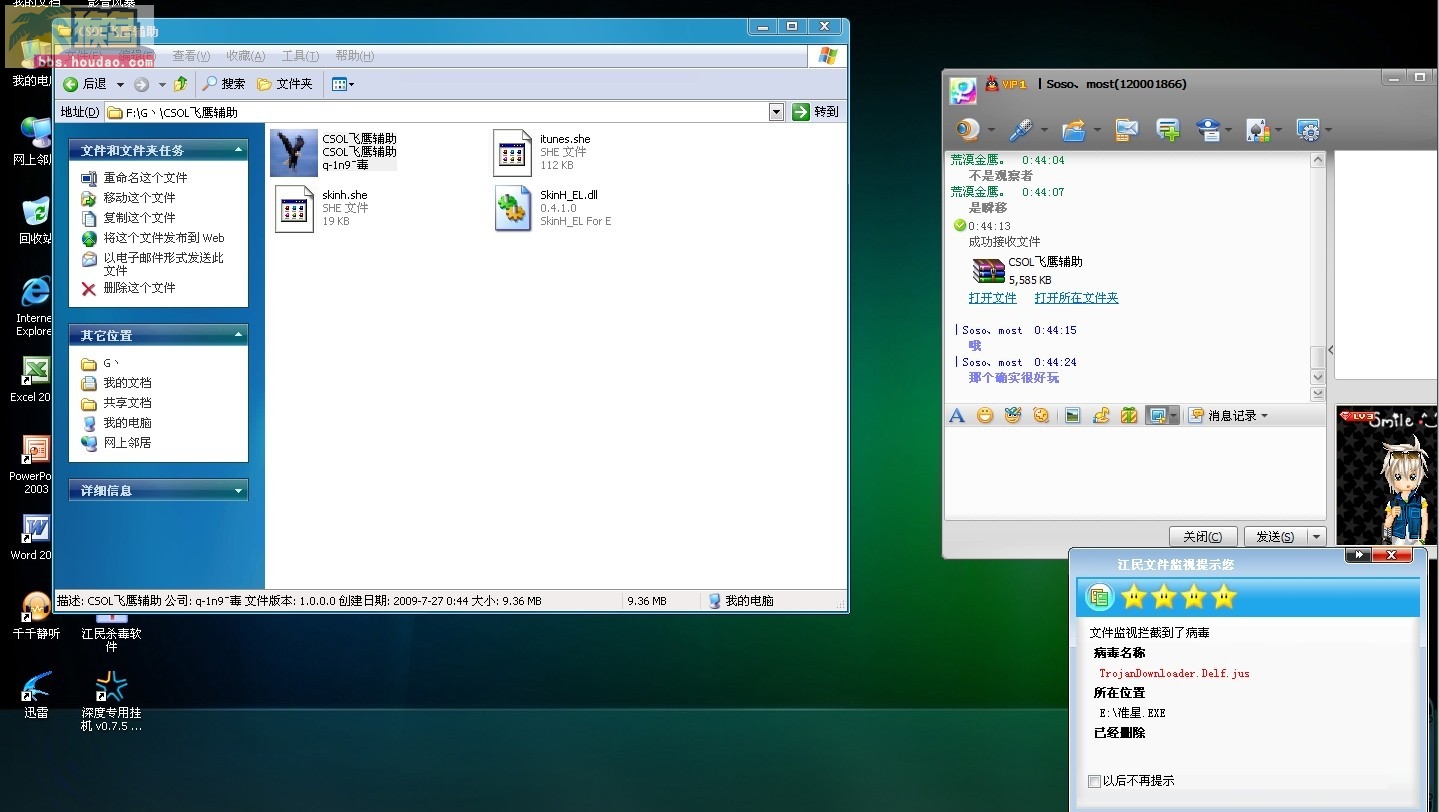The width and height of the screenshot is (1439, 812).
Task: Click the magic emoticon icon in QQ
Action: pos(1013,415)
